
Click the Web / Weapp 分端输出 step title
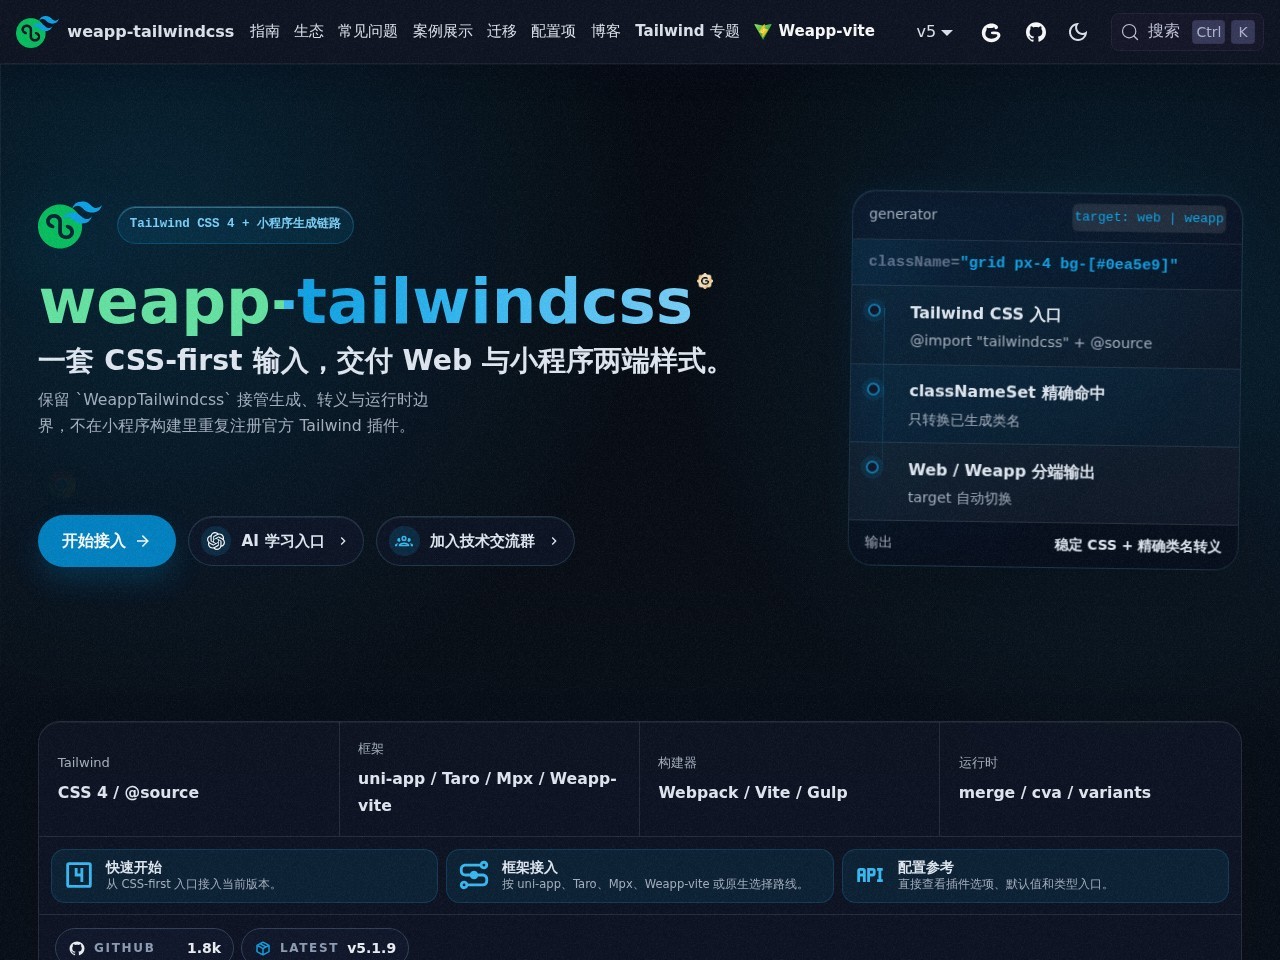click(1001, 470)
